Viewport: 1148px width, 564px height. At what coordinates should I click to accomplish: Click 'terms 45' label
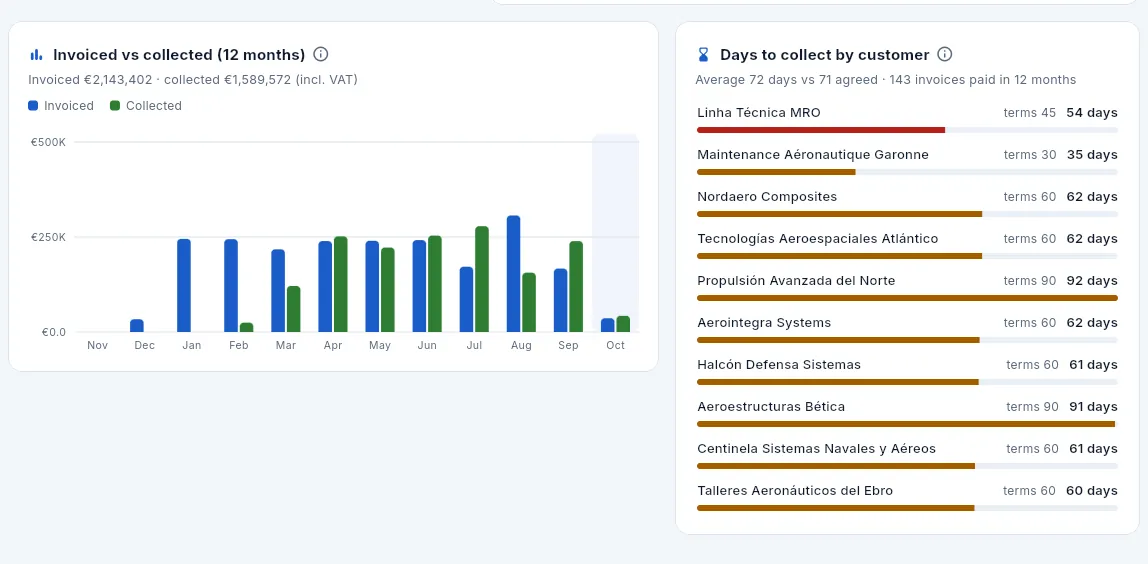click(1029, 113)
